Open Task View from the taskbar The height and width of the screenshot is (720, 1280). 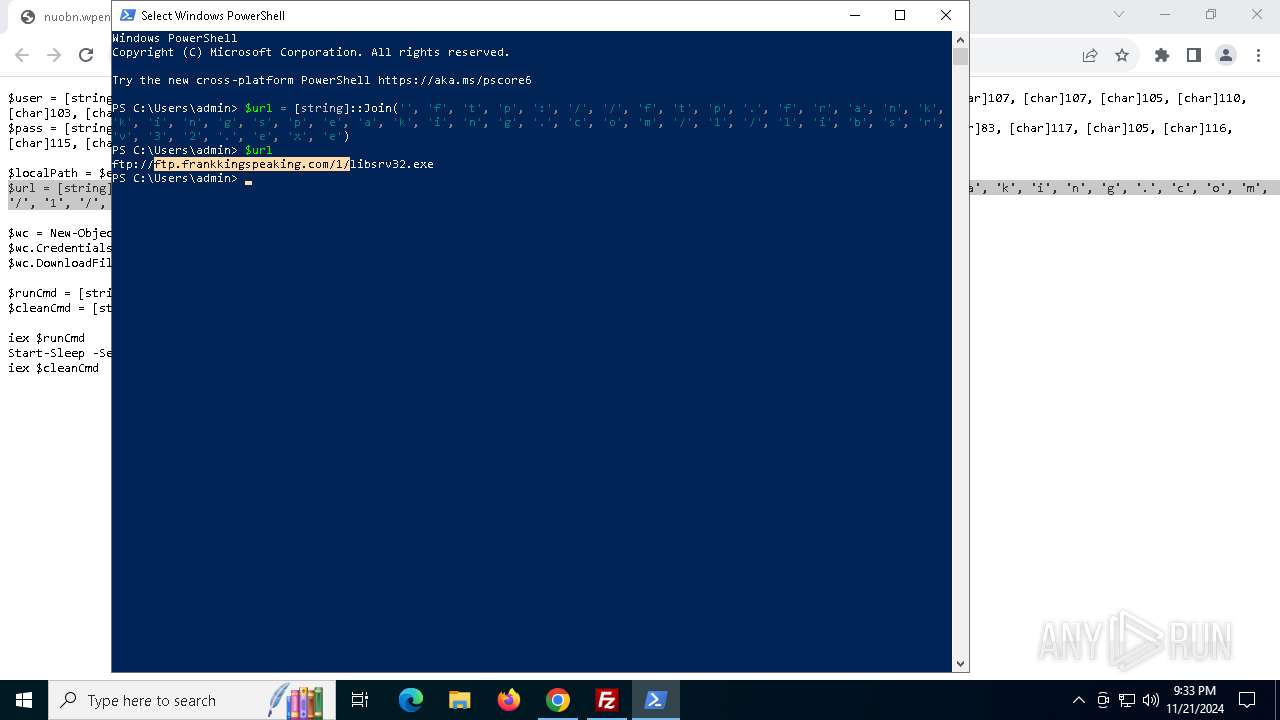point(360,700)
